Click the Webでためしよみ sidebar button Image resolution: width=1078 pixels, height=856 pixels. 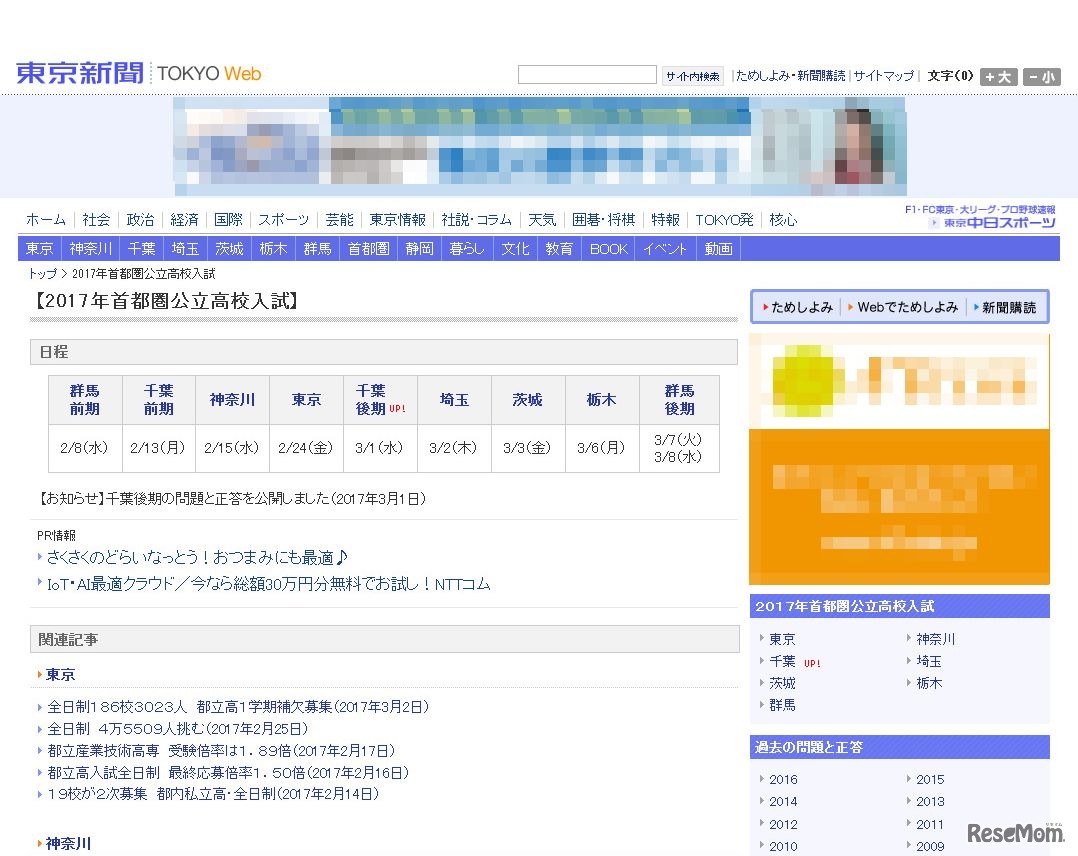901,308
